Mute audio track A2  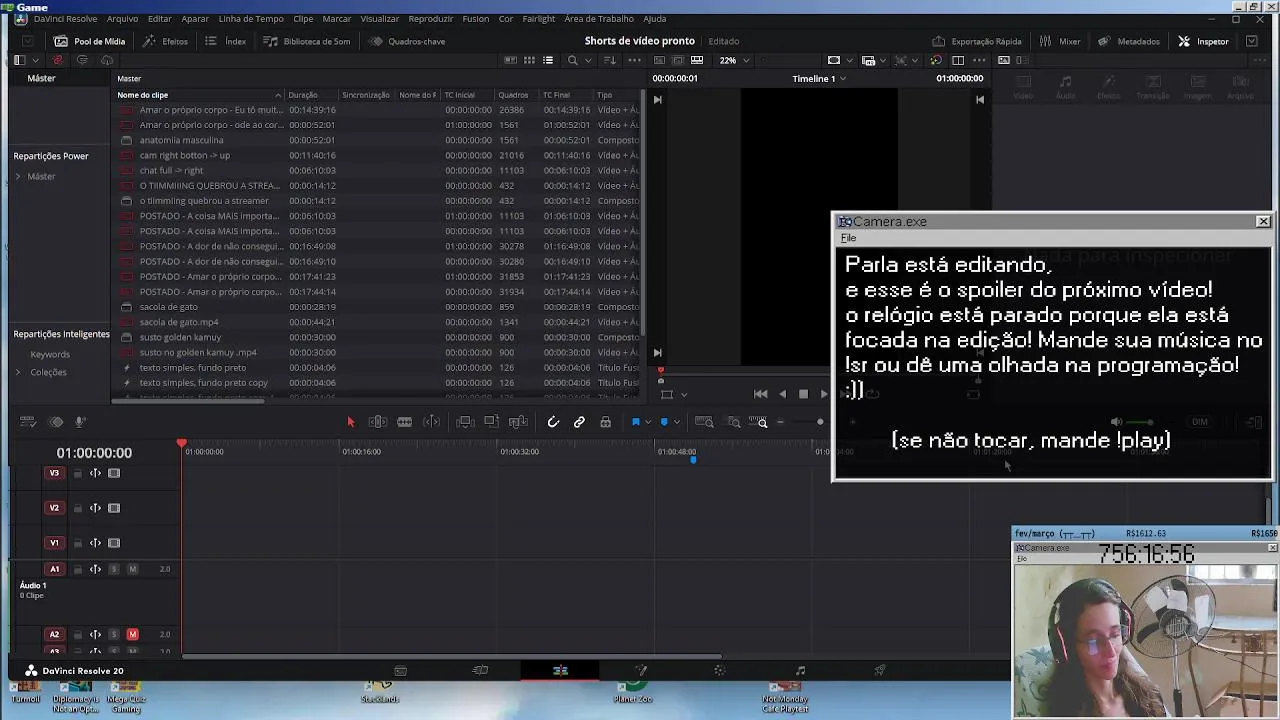click(x=132, y=634)
